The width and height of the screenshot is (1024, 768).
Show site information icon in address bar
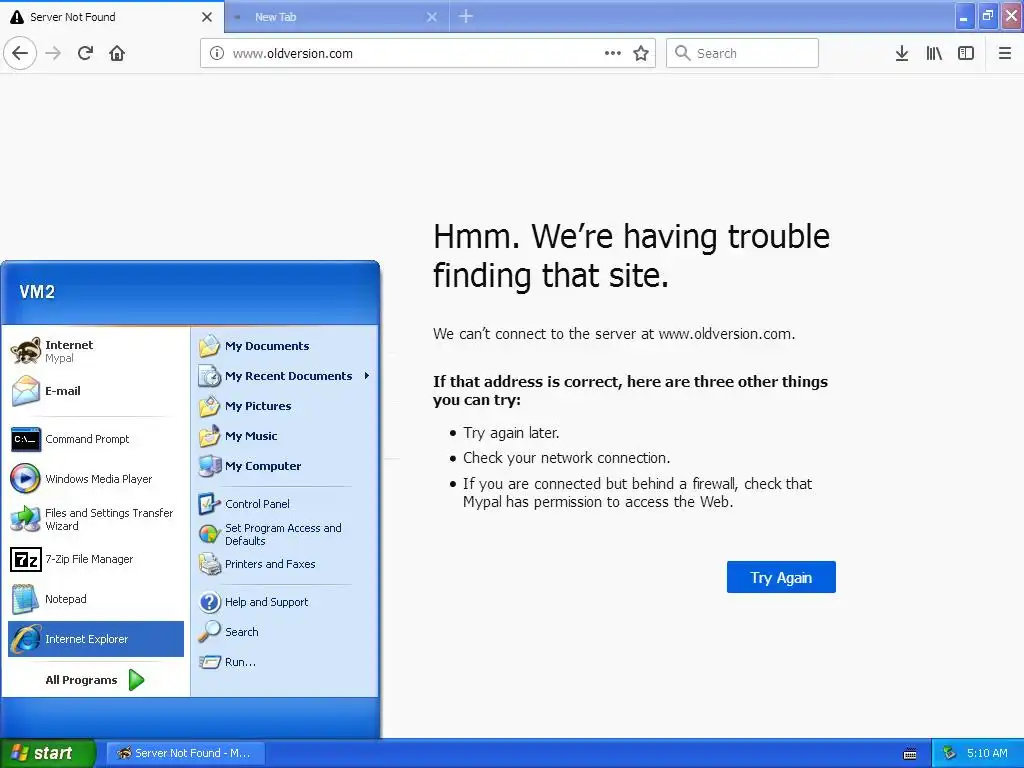point(217,54)
